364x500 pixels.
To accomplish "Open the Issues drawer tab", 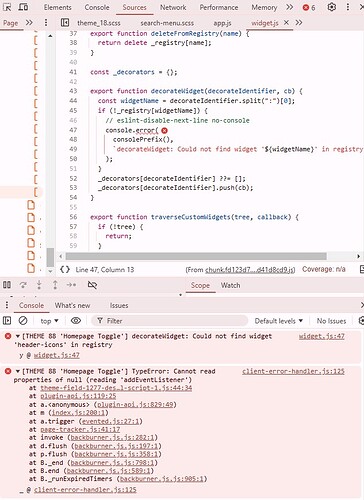I will [x=119, y=305].
